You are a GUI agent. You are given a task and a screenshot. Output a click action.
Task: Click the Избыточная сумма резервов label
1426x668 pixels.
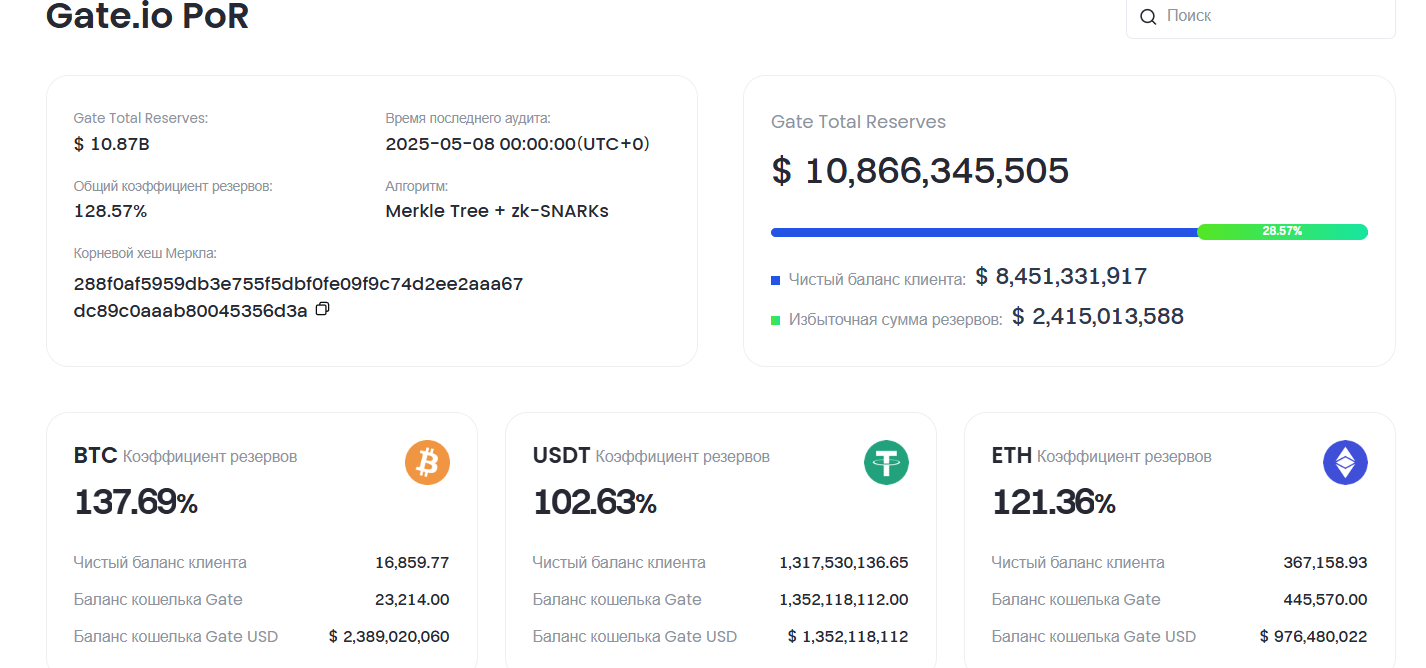click(x=895, y=320)
